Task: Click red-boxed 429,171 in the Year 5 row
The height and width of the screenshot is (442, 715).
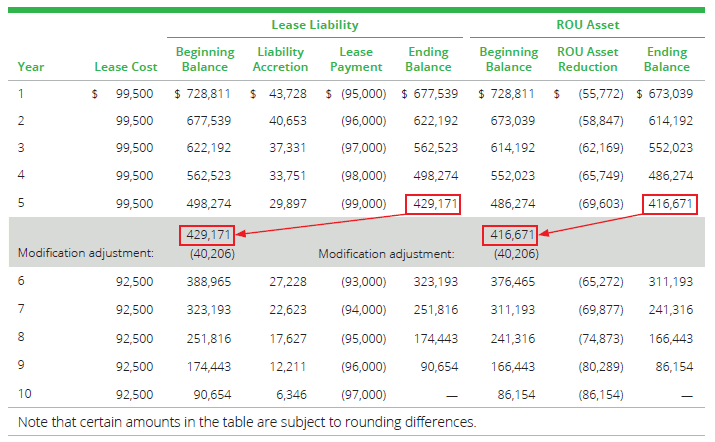Action: 431,204
